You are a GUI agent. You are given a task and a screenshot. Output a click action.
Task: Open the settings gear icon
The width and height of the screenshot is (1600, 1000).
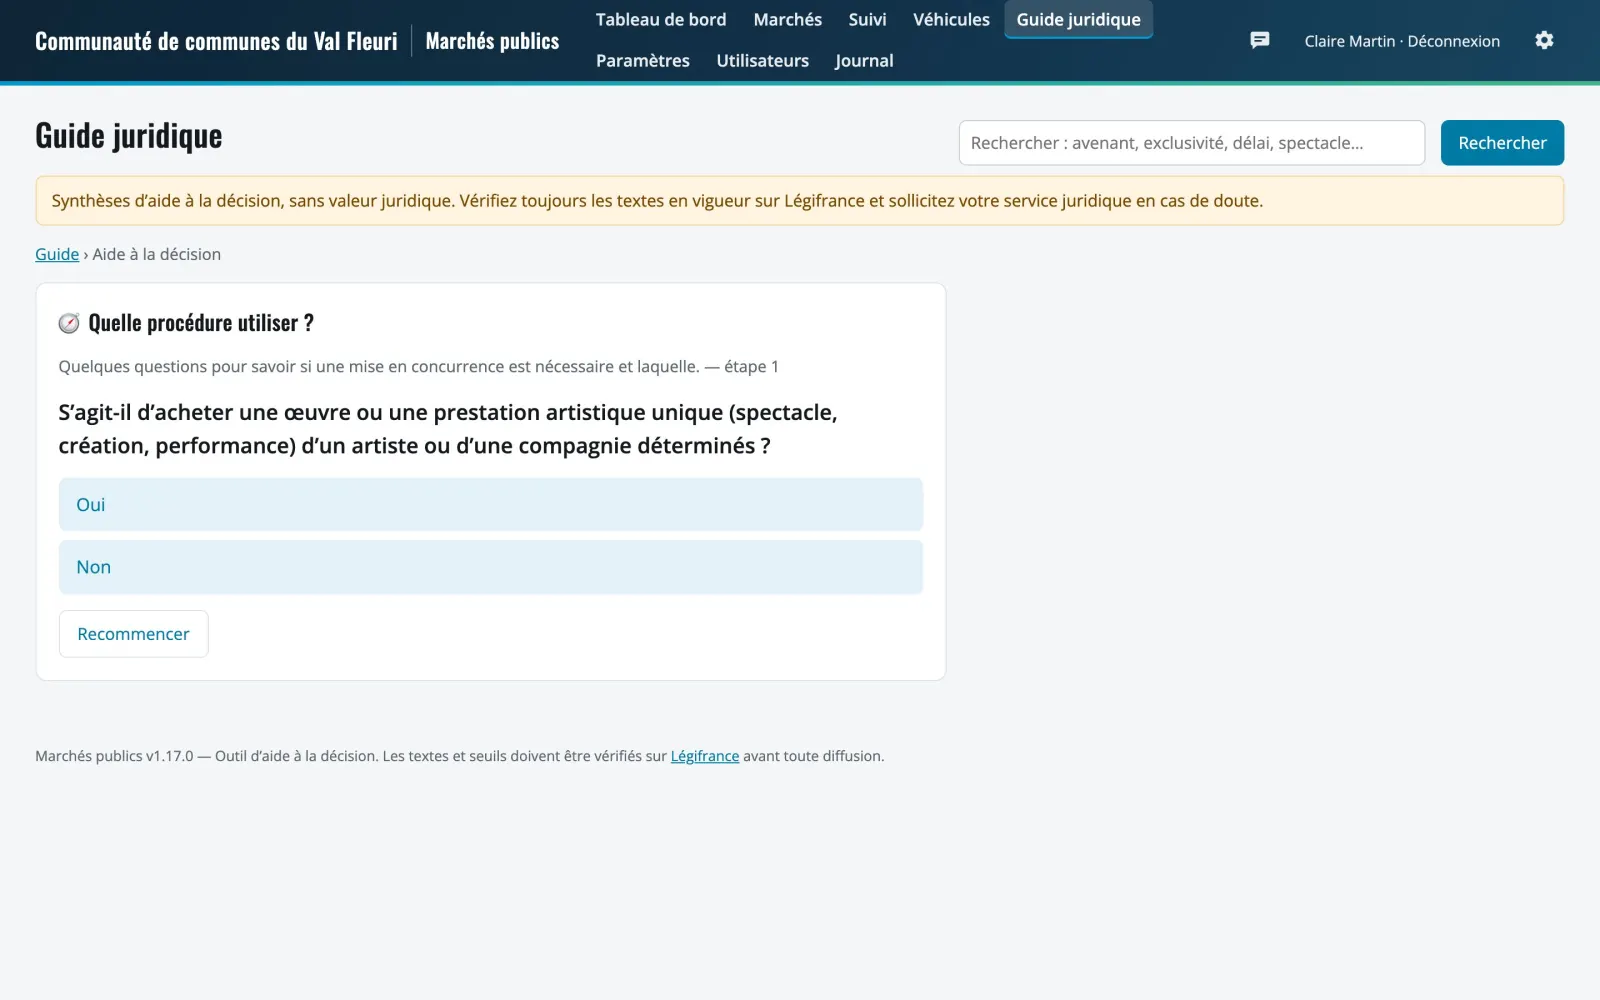click(1544, 40)
